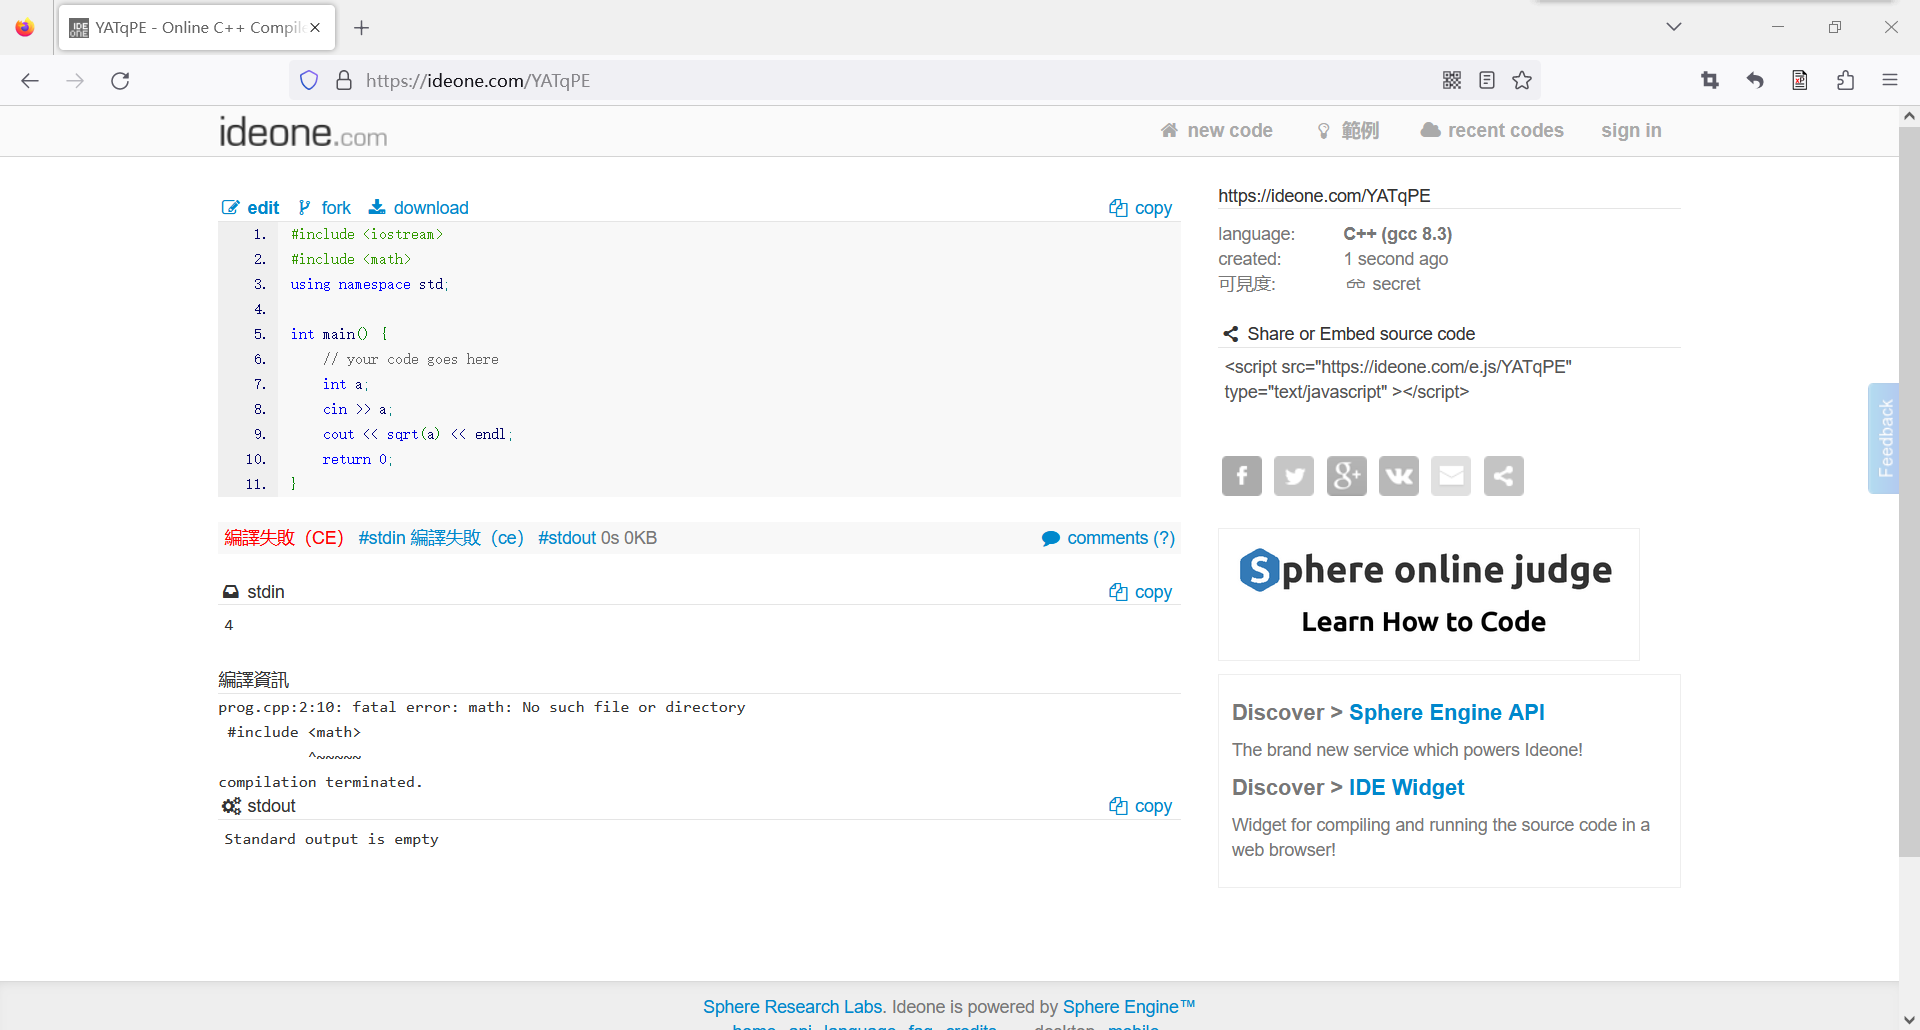Click Sphere Research Labs footer link
1920x1030 pixels.
pyautogui.click(x=792, y=1007)
